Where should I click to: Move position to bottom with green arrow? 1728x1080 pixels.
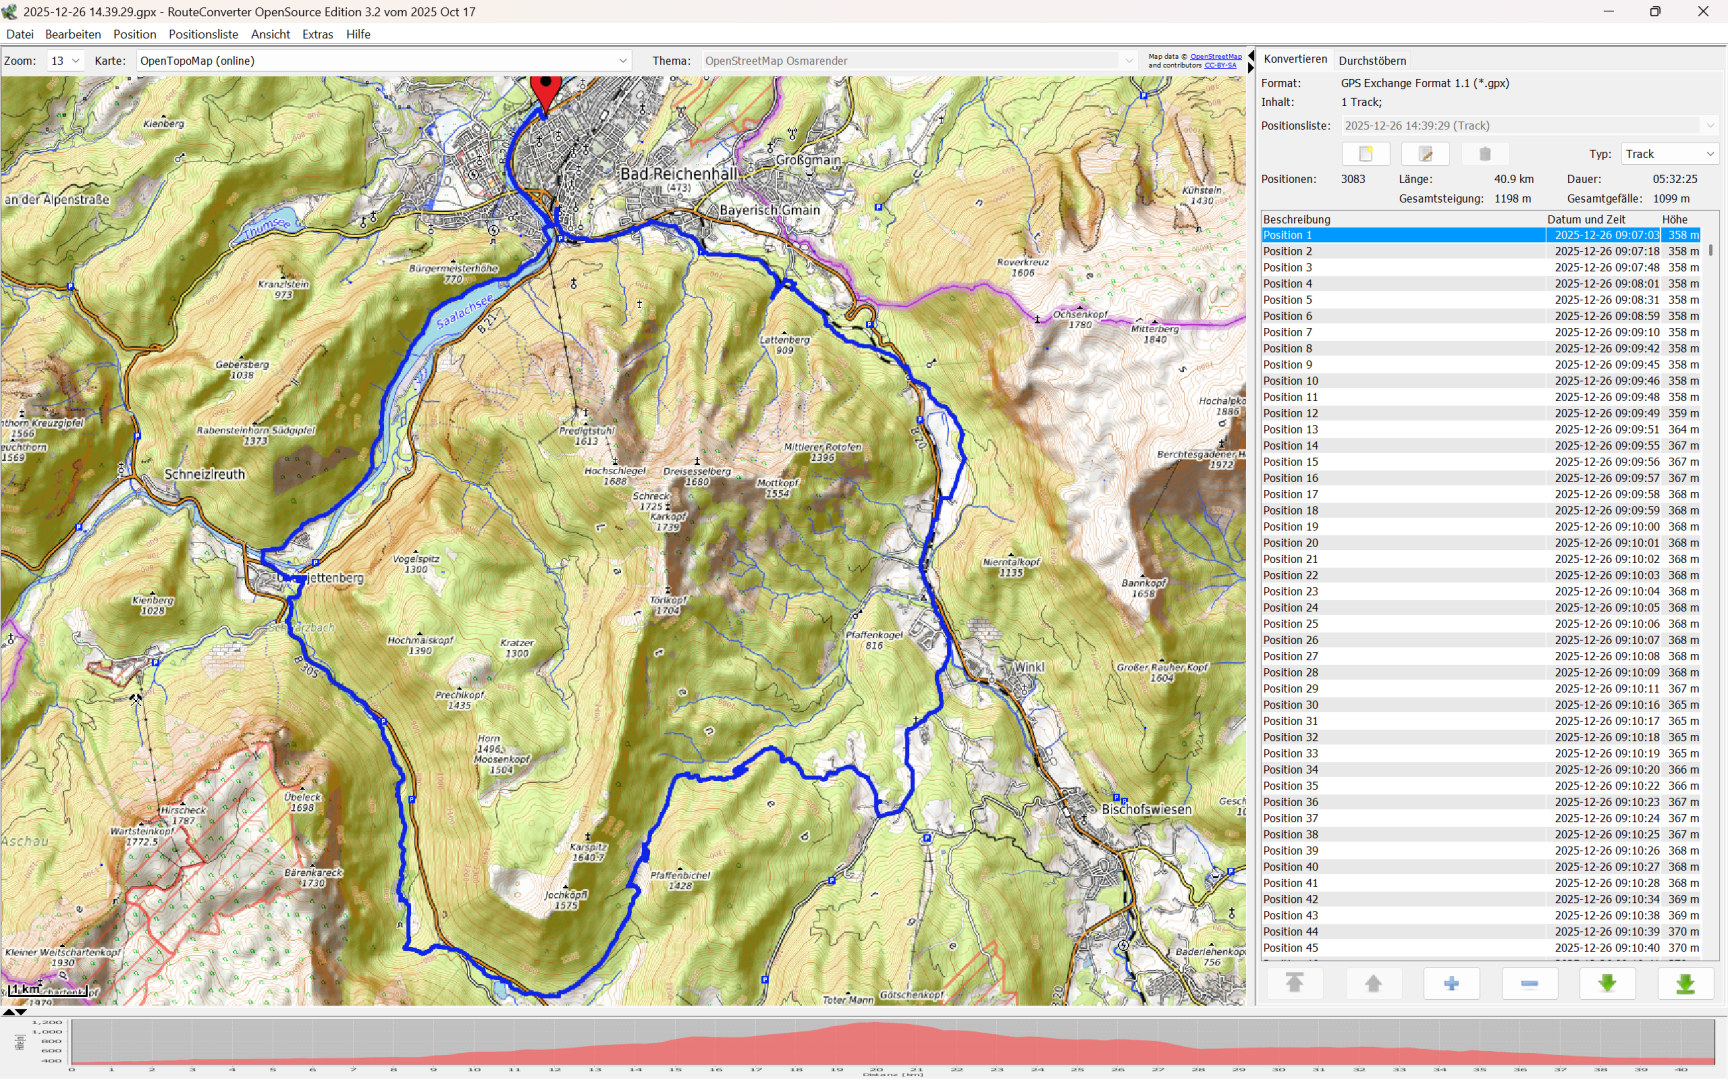coord(1685,984)
